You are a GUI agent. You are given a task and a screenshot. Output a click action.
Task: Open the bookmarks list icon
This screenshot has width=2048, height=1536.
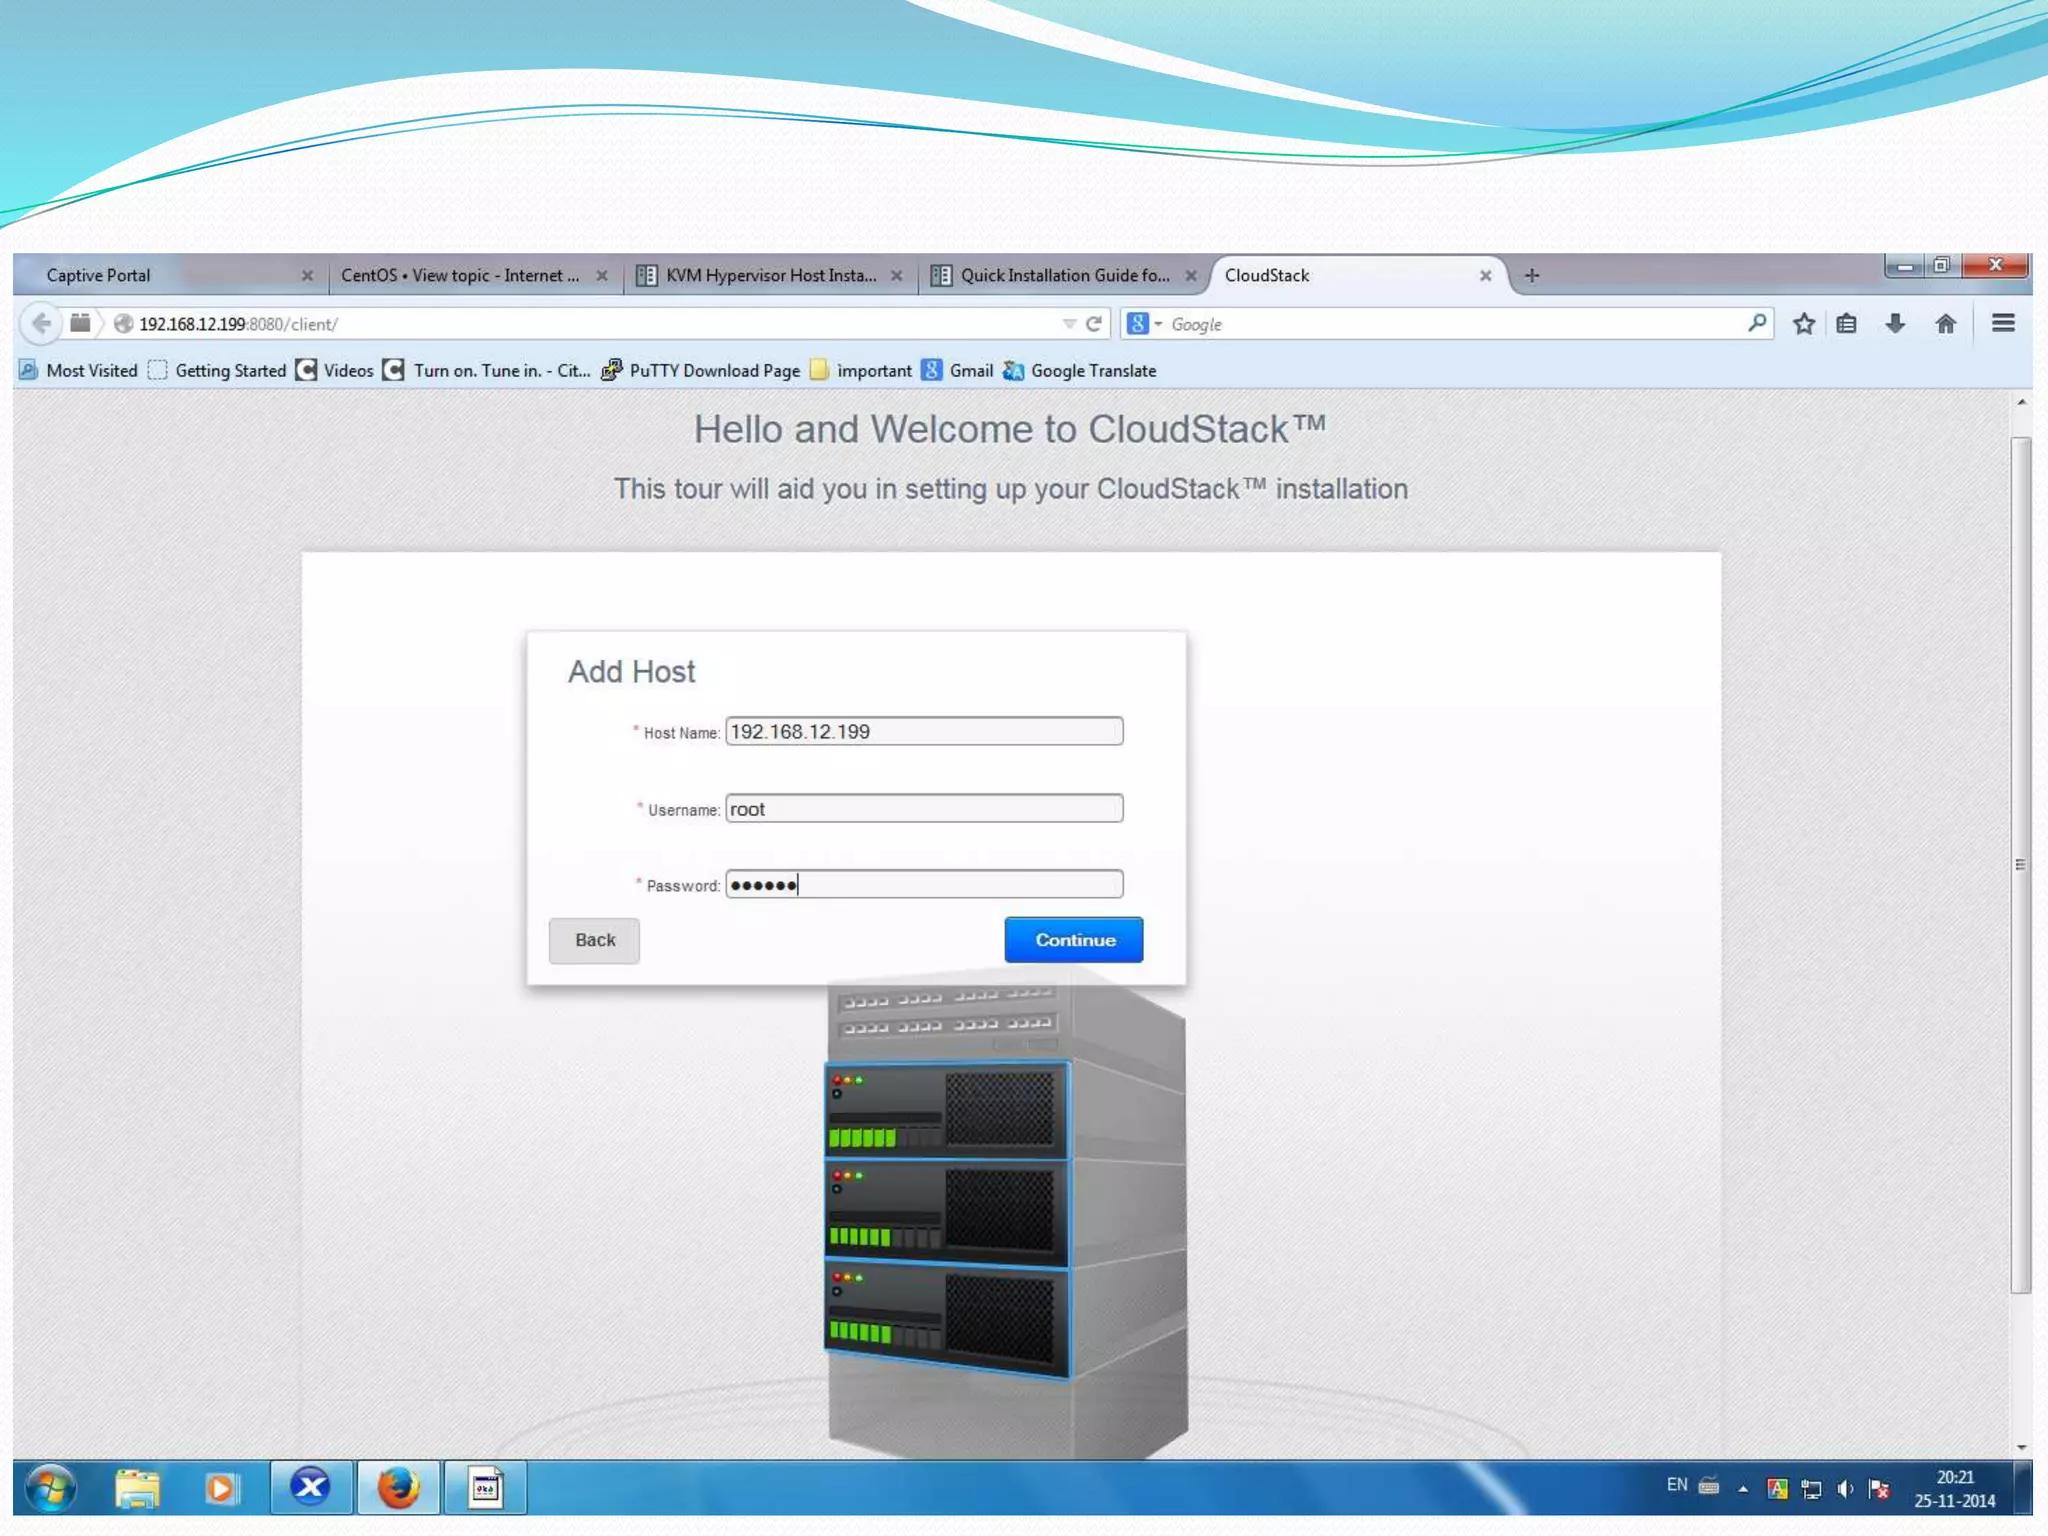(x=1847, y=324)
